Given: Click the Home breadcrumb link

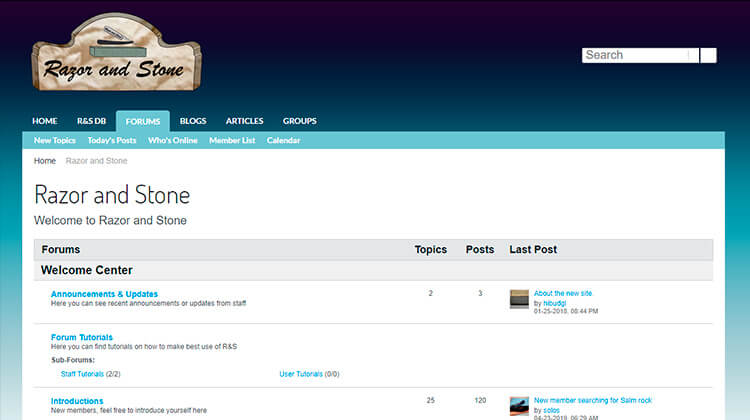Looking at the screenshot, I should 45,161.
